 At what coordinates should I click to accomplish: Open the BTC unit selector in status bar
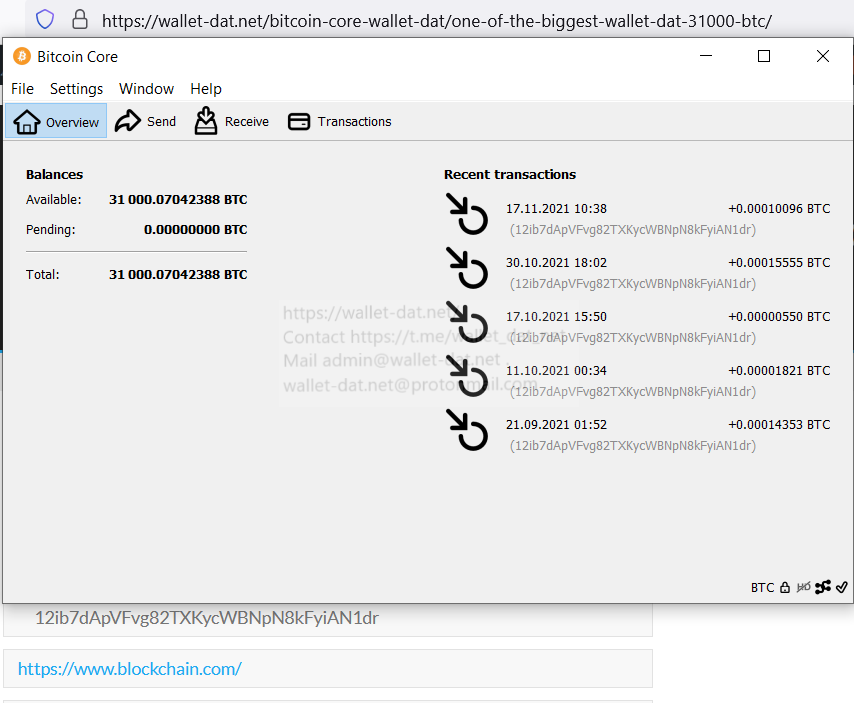click(x=762, y=588)
